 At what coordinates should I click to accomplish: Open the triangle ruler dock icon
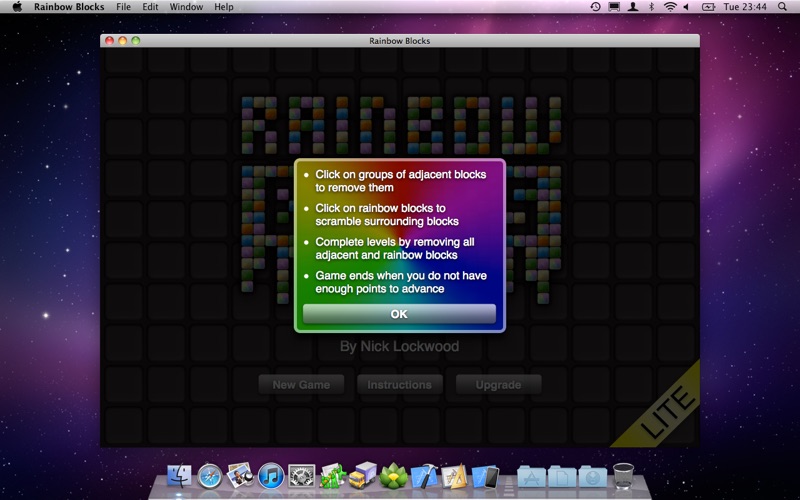pyautogui.click(x=455, y=476)
